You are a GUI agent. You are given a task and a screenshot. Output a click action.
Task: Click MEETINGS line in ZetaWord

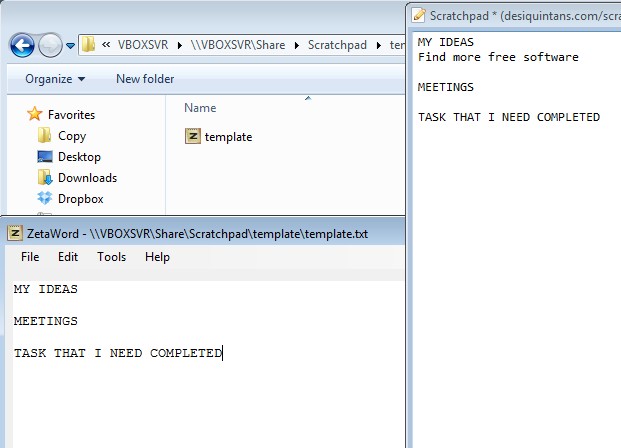(x=46, y=321)
